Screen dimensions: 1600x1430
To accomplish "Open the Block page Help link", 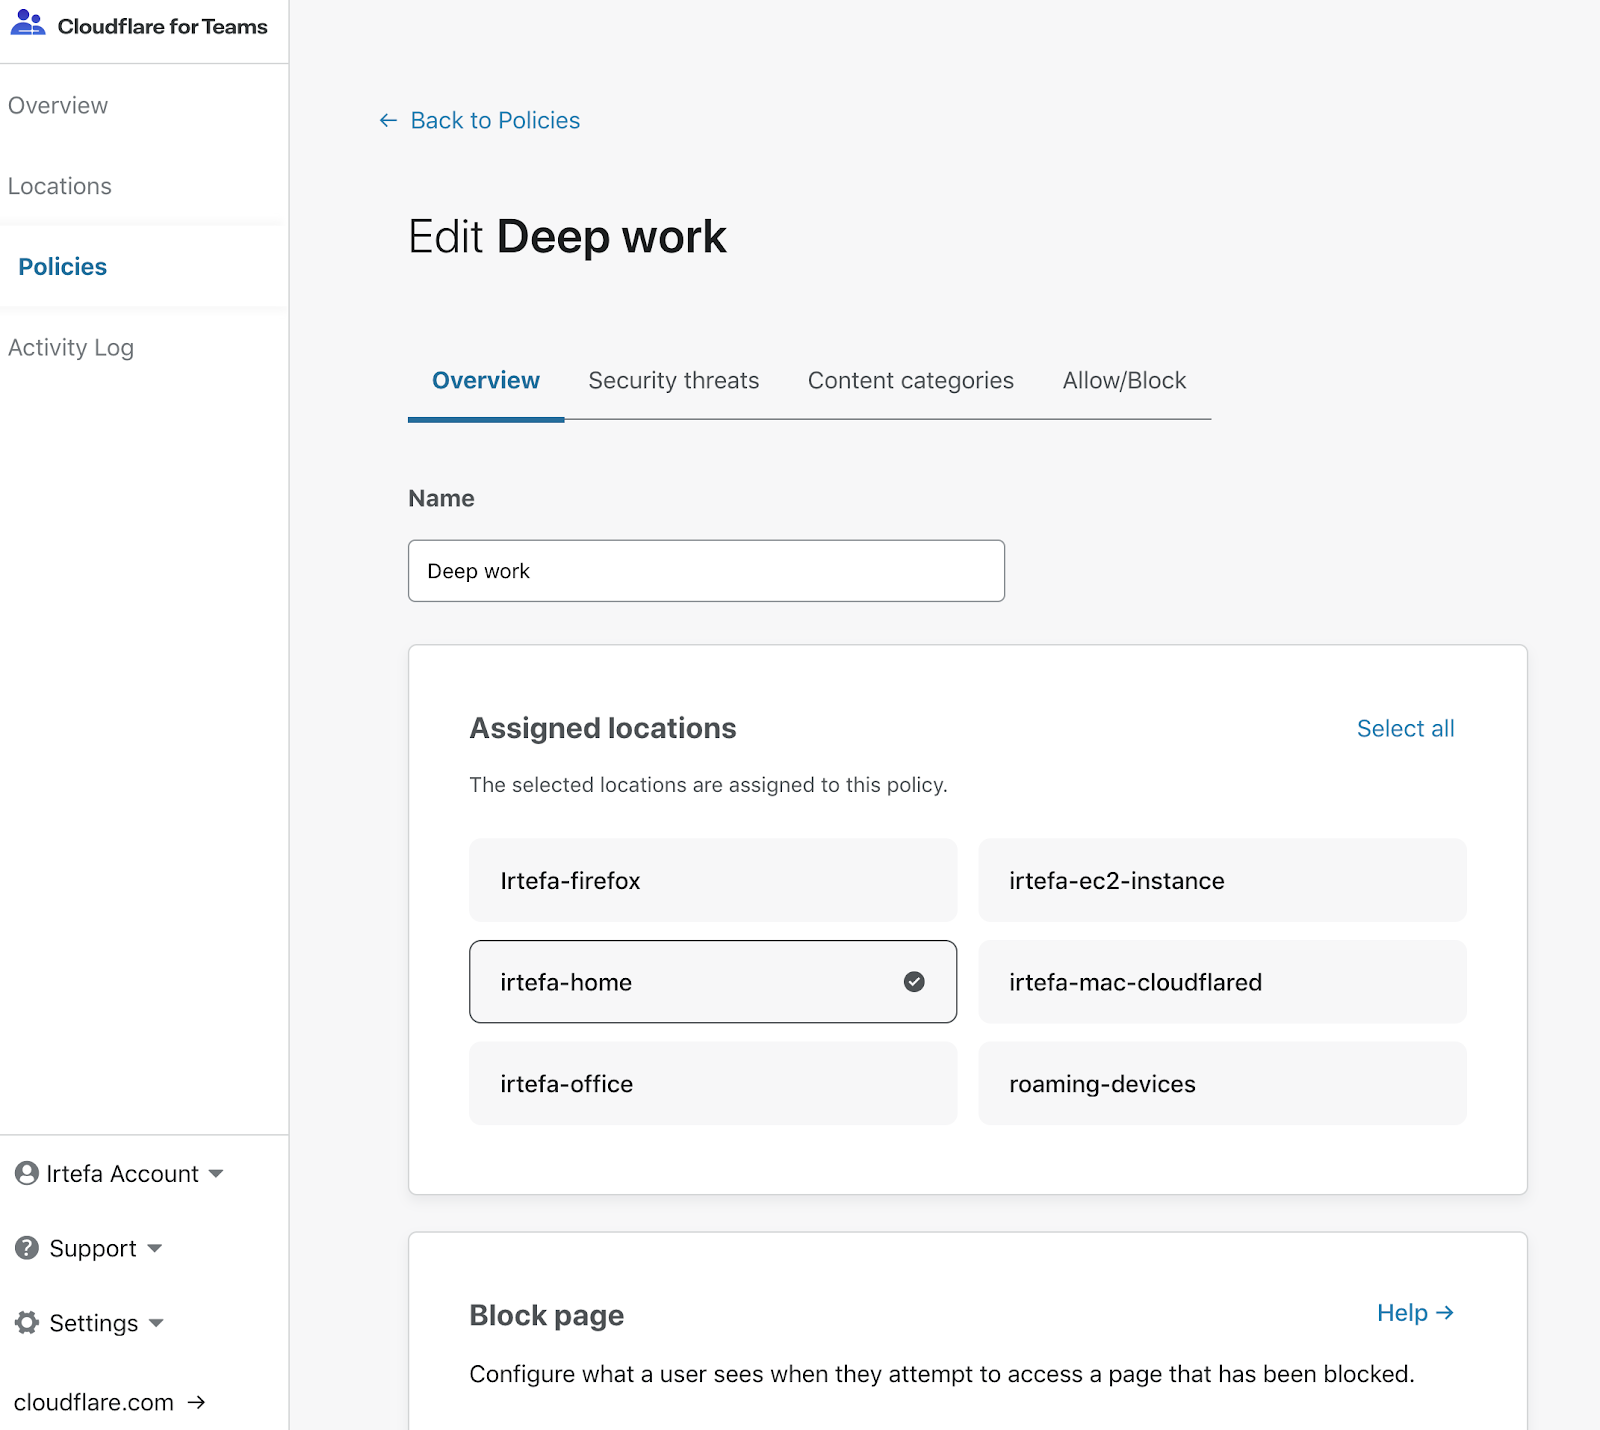I will pos(1414,1313).
